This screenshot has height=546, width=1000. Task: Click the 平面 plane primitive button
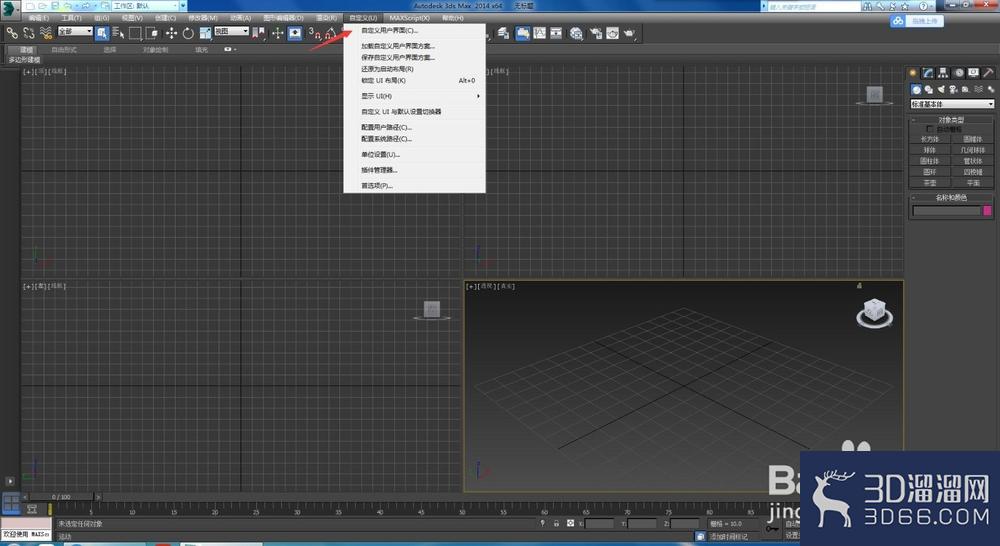click(973, 183)
